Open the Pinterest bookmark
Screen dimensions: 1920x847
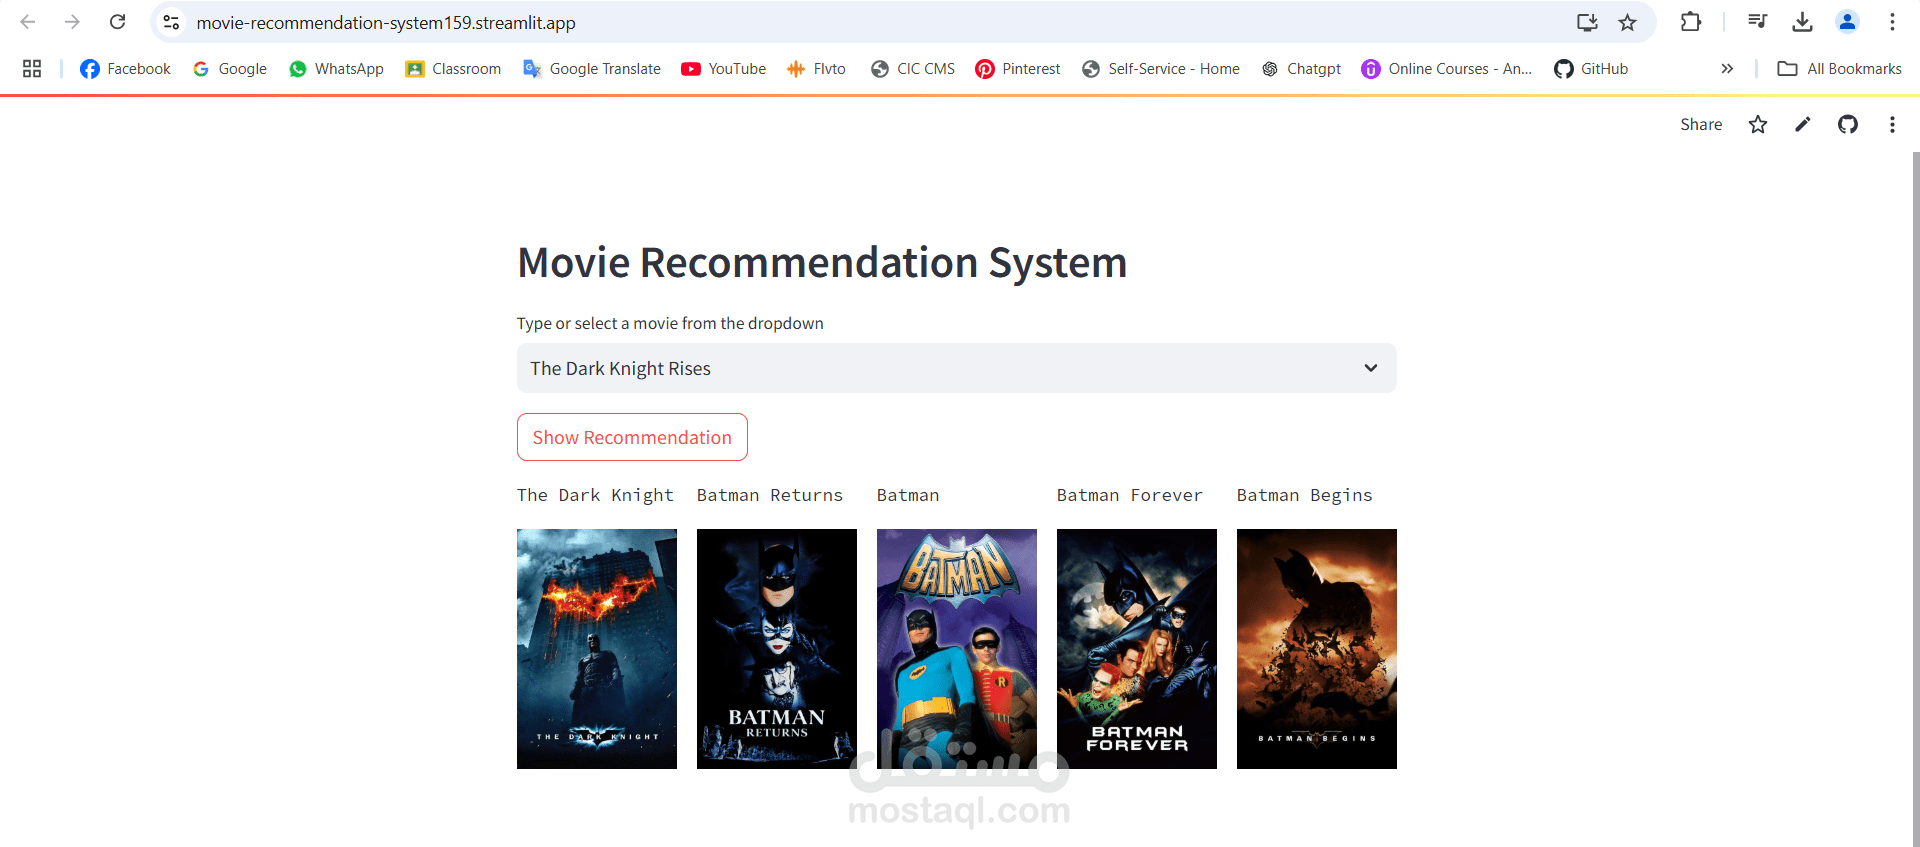point(1018,68)
